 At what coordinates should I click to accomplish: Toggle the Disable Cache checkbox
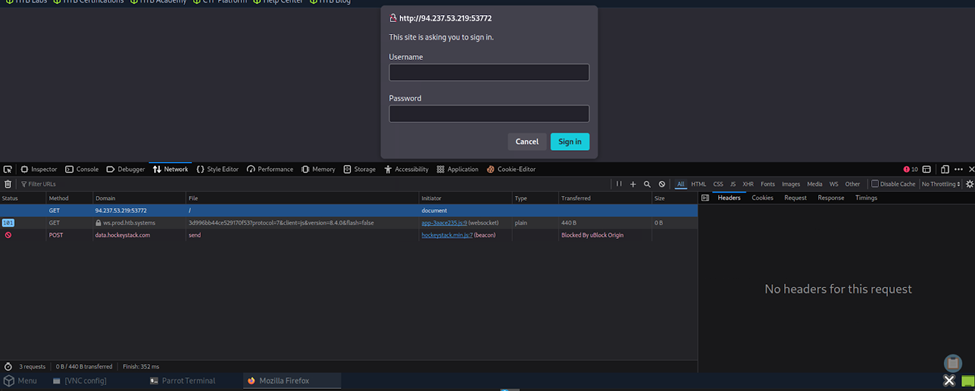(x=875, y=184)
